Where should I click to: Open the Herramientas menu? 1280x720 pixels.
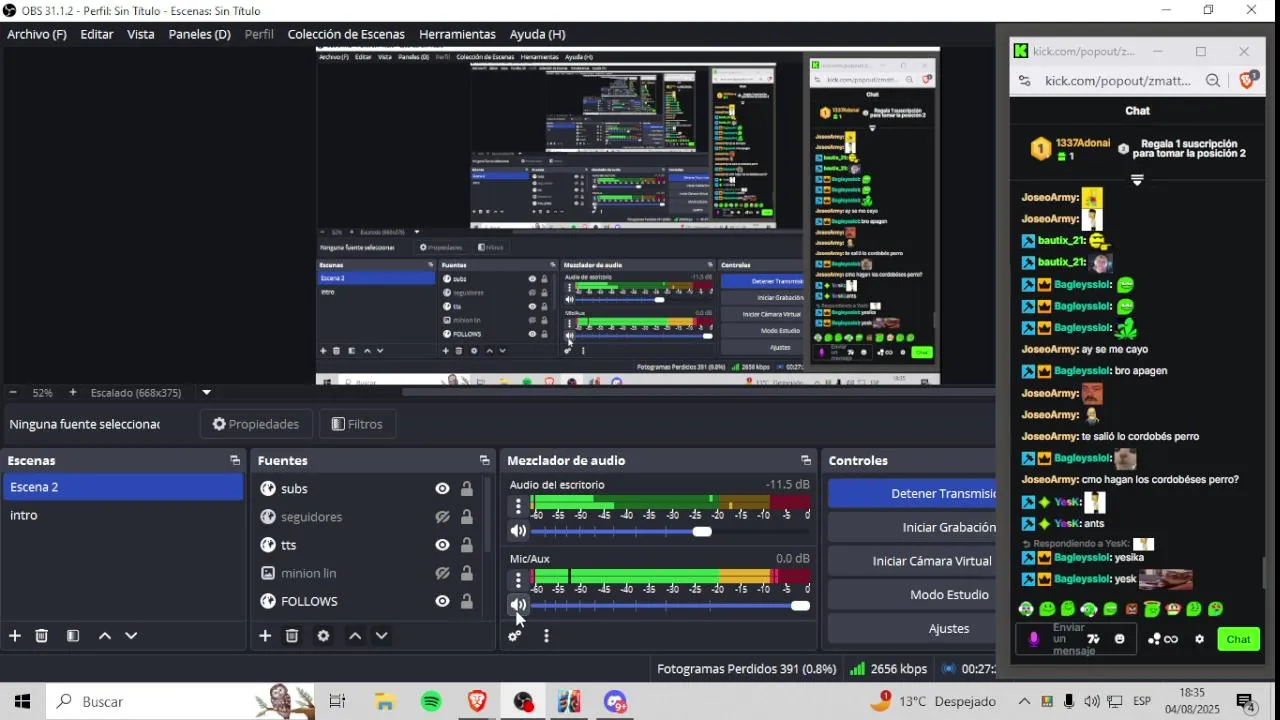pyautogui.click(x=457, y=34)
